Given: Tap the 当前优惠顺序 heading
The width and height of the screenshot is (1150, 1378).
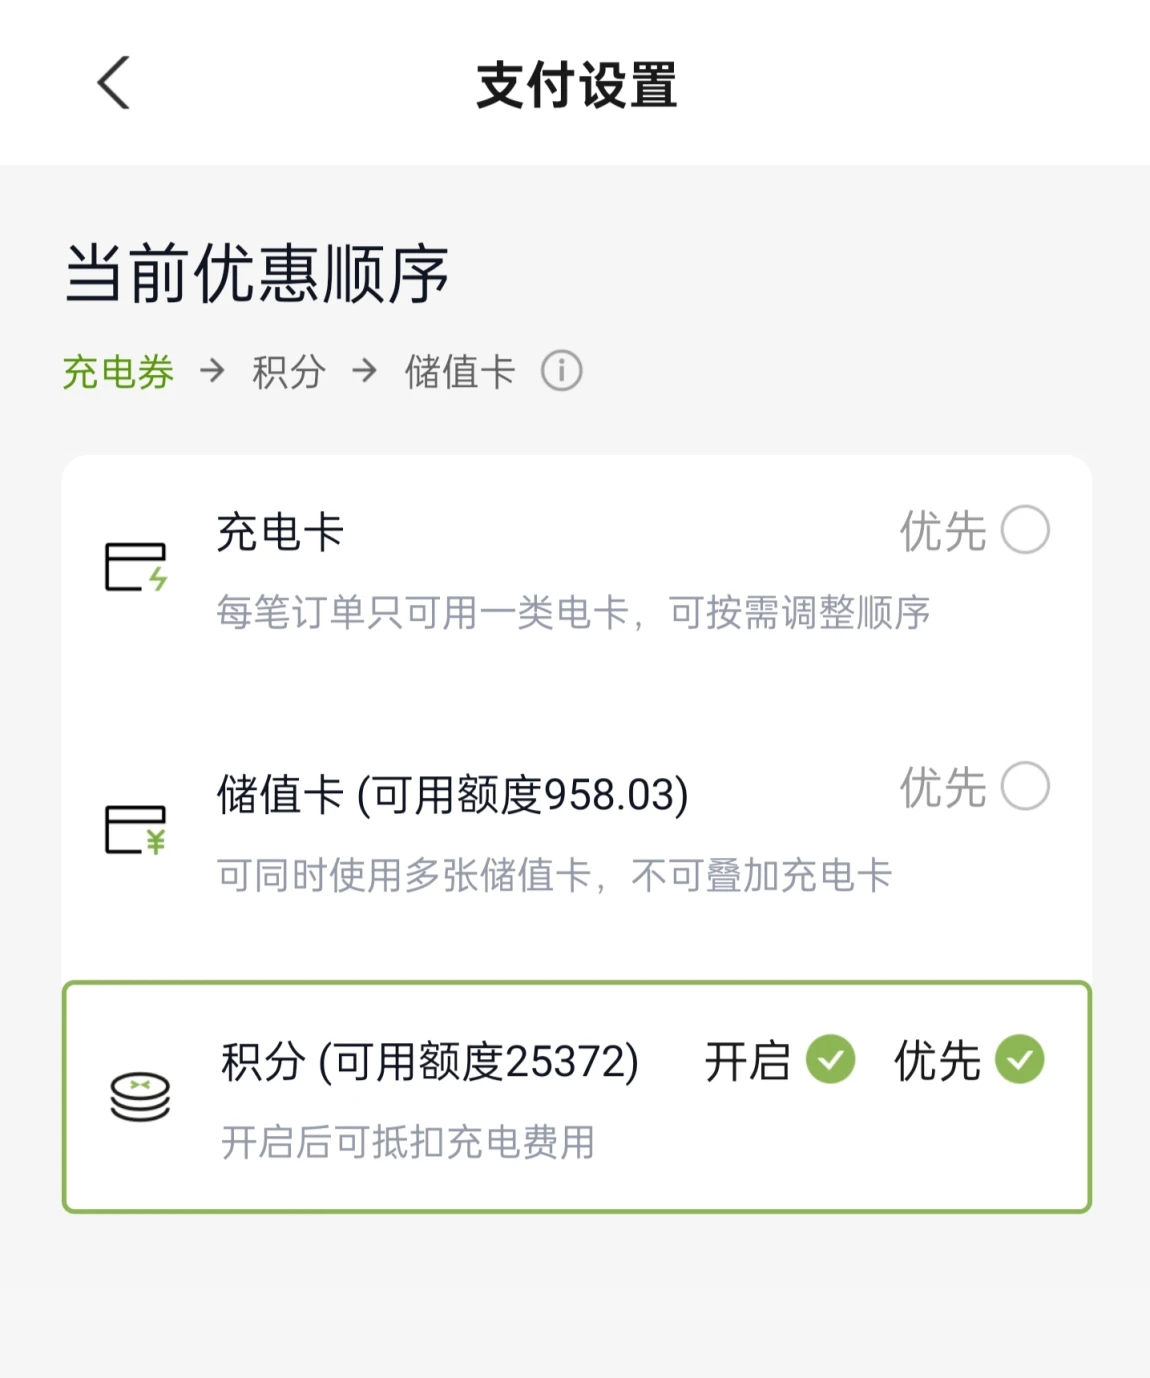Looking at the screenshot, I should click(257, 273).
